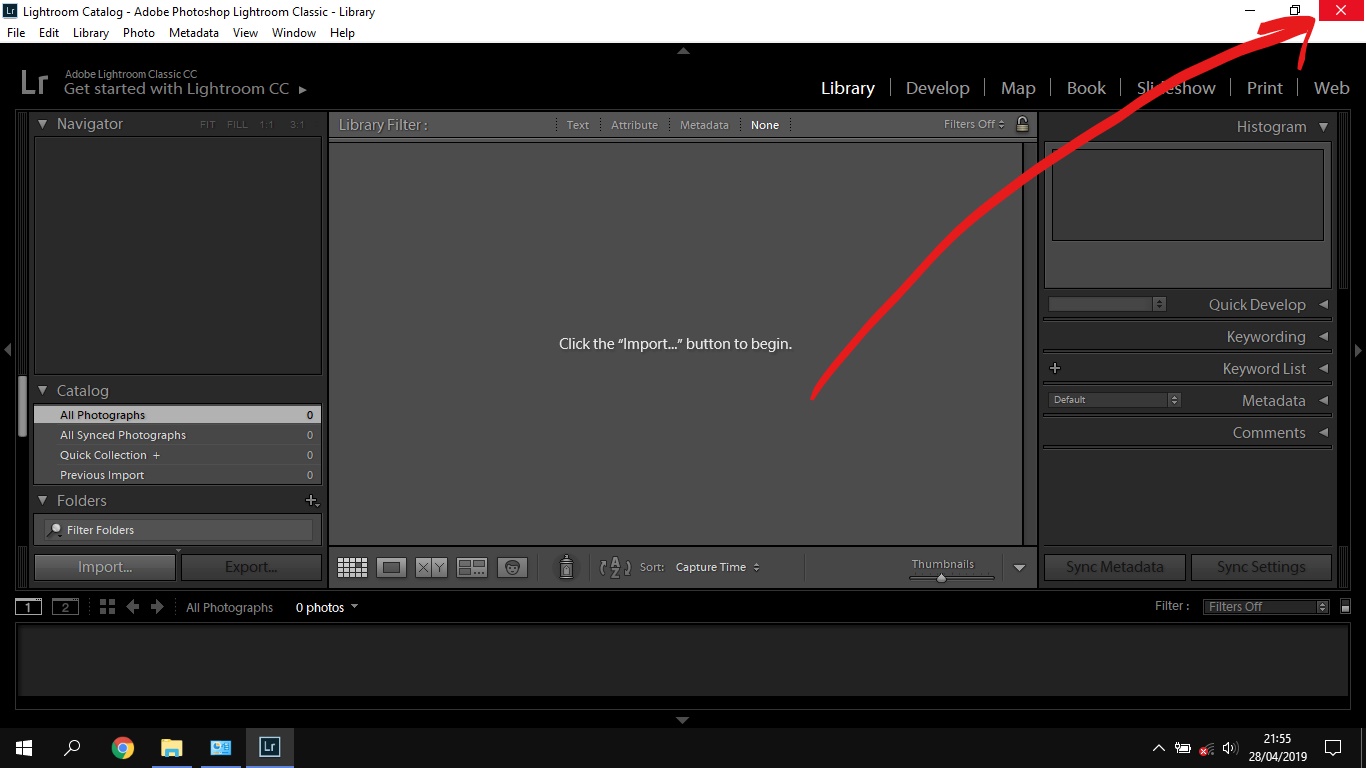Open the volume control in the system tray
The height and width of the screenshot is (768, 1366).
pyautogui.click(x=1229, y=748)
